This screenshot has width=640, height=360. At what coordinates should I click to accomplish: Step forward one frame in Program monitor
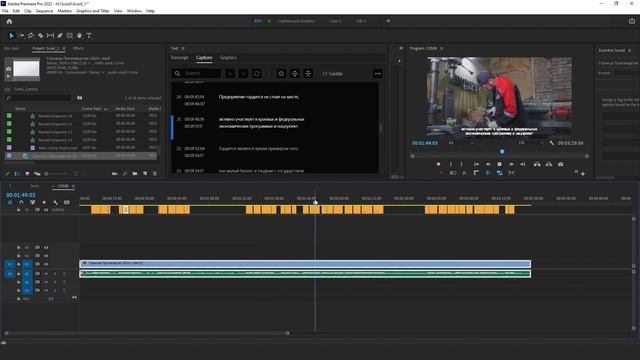(x=511, y=164)
